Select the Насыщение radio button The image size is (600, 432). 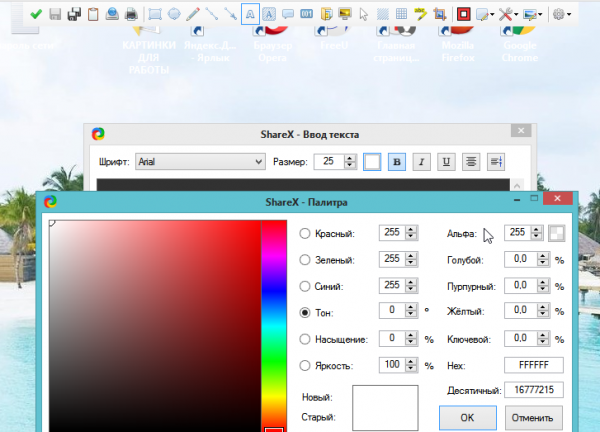pos(305,339)
